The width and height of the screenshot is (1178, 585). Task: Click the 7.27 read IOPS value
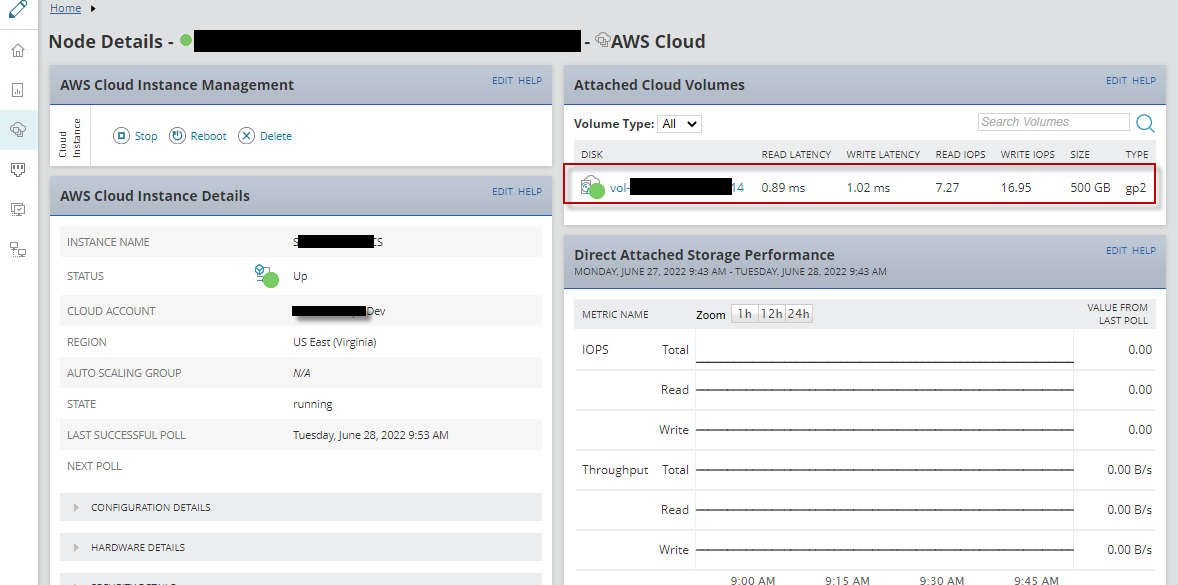point(947,188)
